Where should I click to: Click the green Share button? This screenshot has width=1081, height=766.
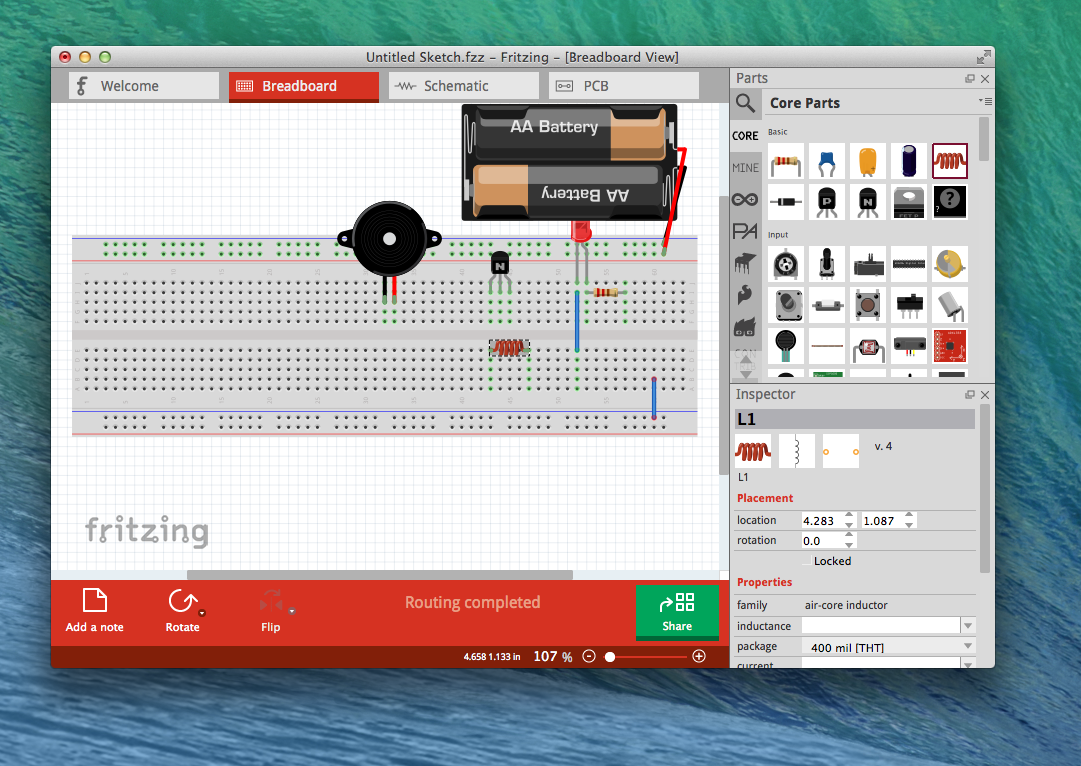click(x=677, y=612)
